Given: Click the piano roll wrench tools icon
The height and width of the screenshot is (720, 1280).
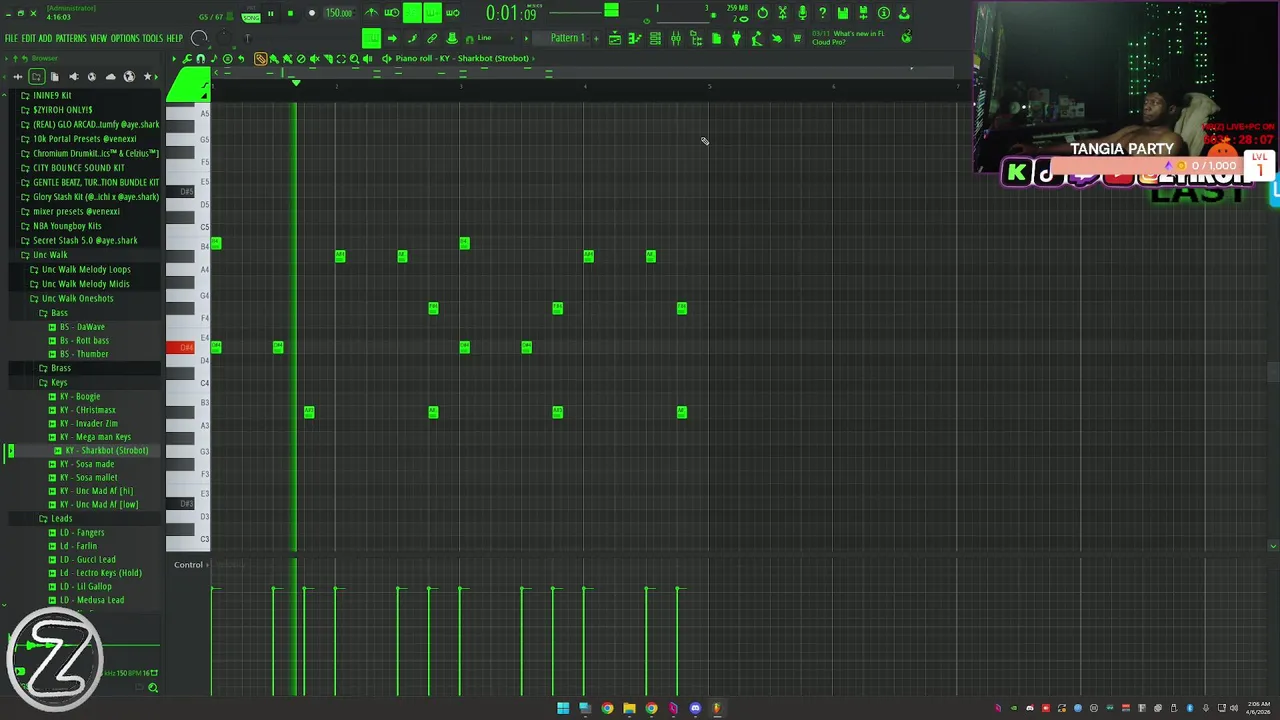Looking at the screenshot, I should 187,58.
